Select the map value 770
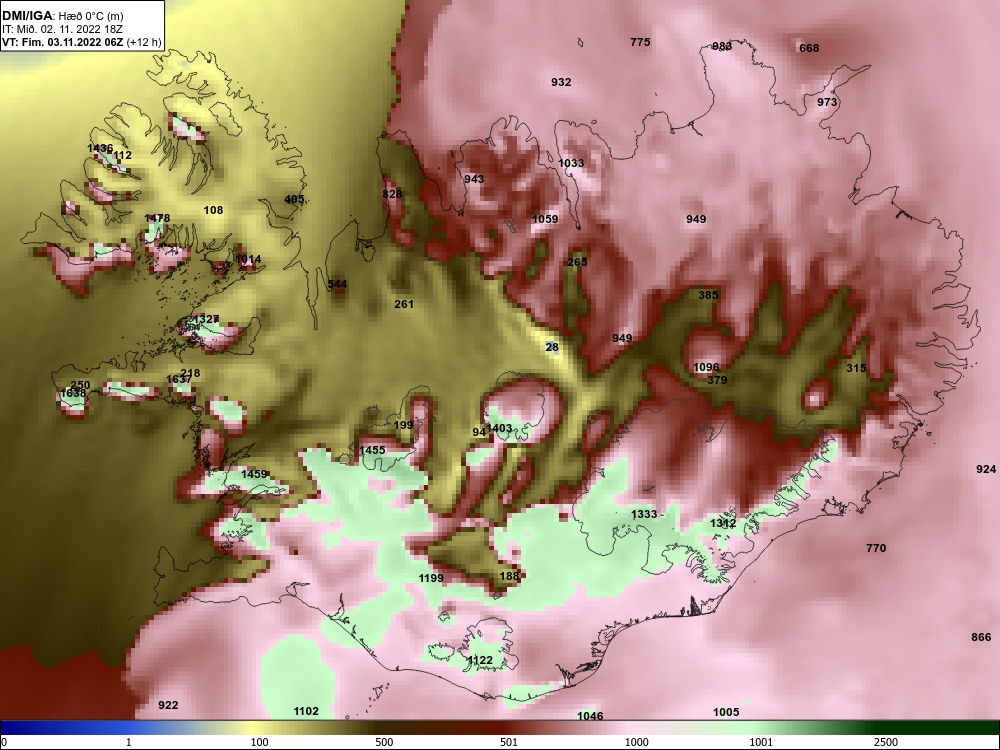Screen dimensions: 1000x750 (x=876, y=548)
